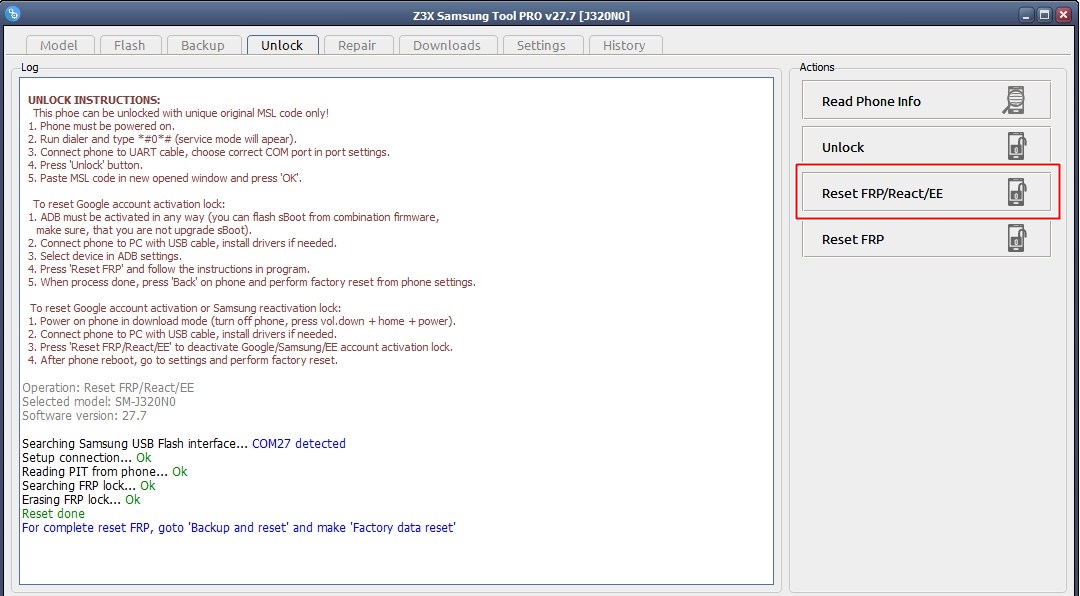This screenshot has width=1080, height=596.
Task: Select the Unlock tab
Action: pos(282,45)
